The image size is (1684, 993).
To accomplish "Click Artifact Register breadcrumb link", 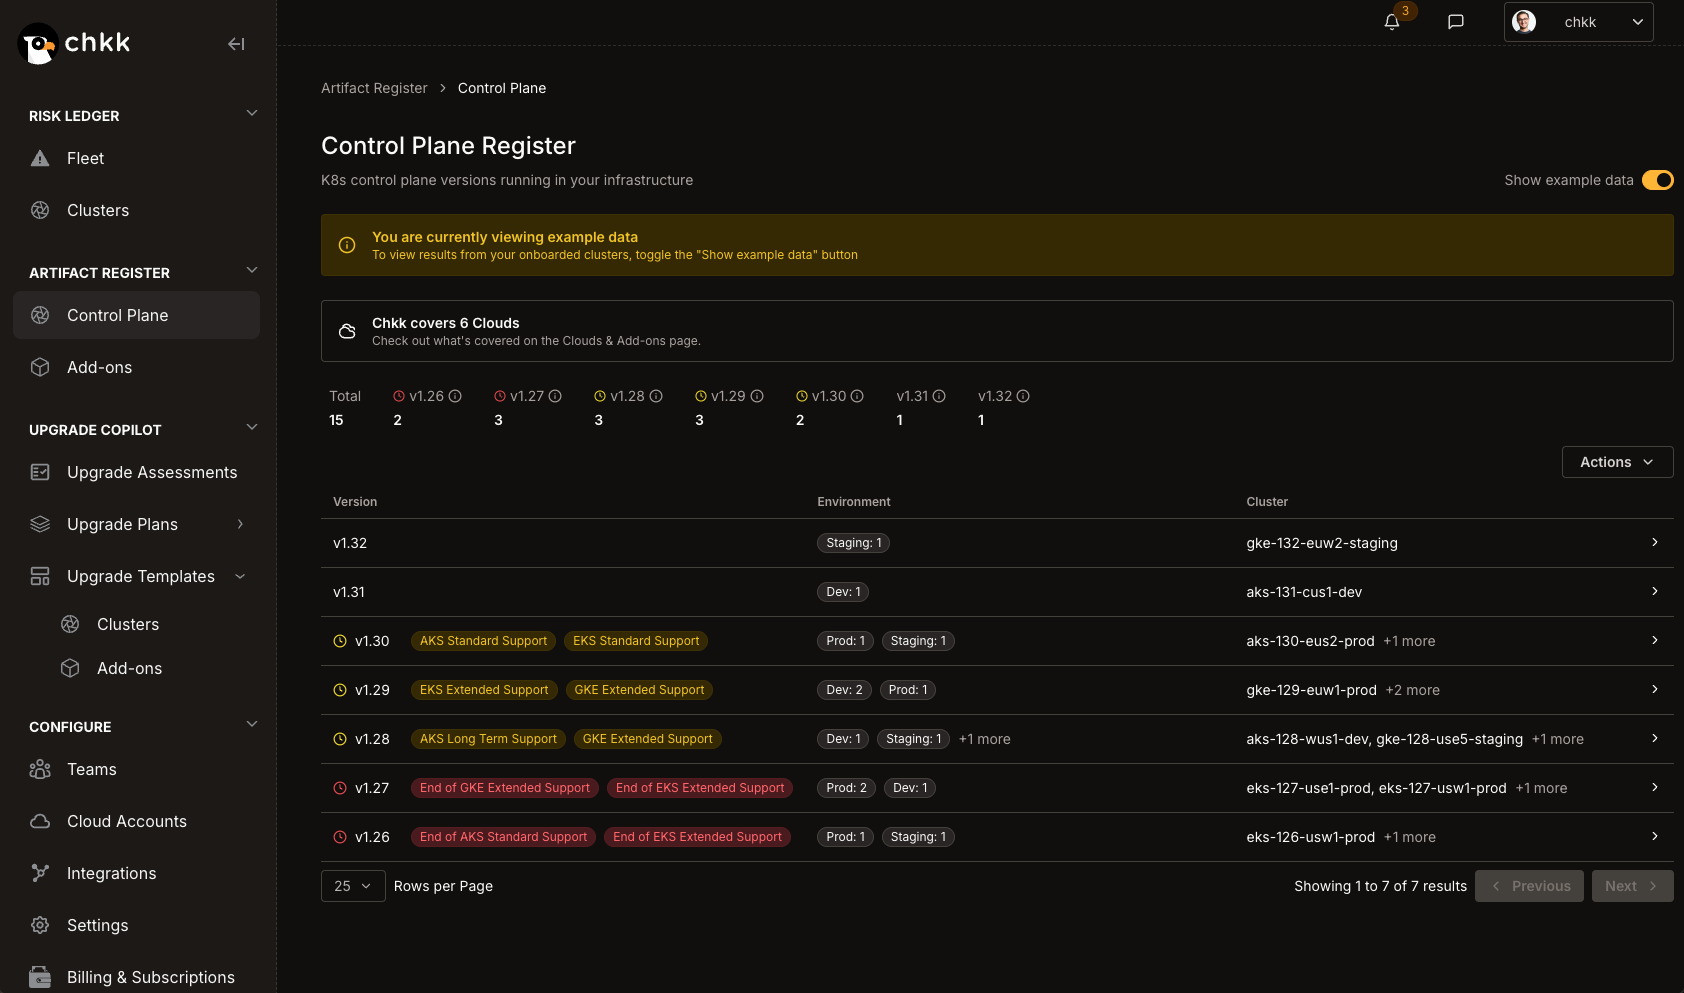I will click(374, 88).
